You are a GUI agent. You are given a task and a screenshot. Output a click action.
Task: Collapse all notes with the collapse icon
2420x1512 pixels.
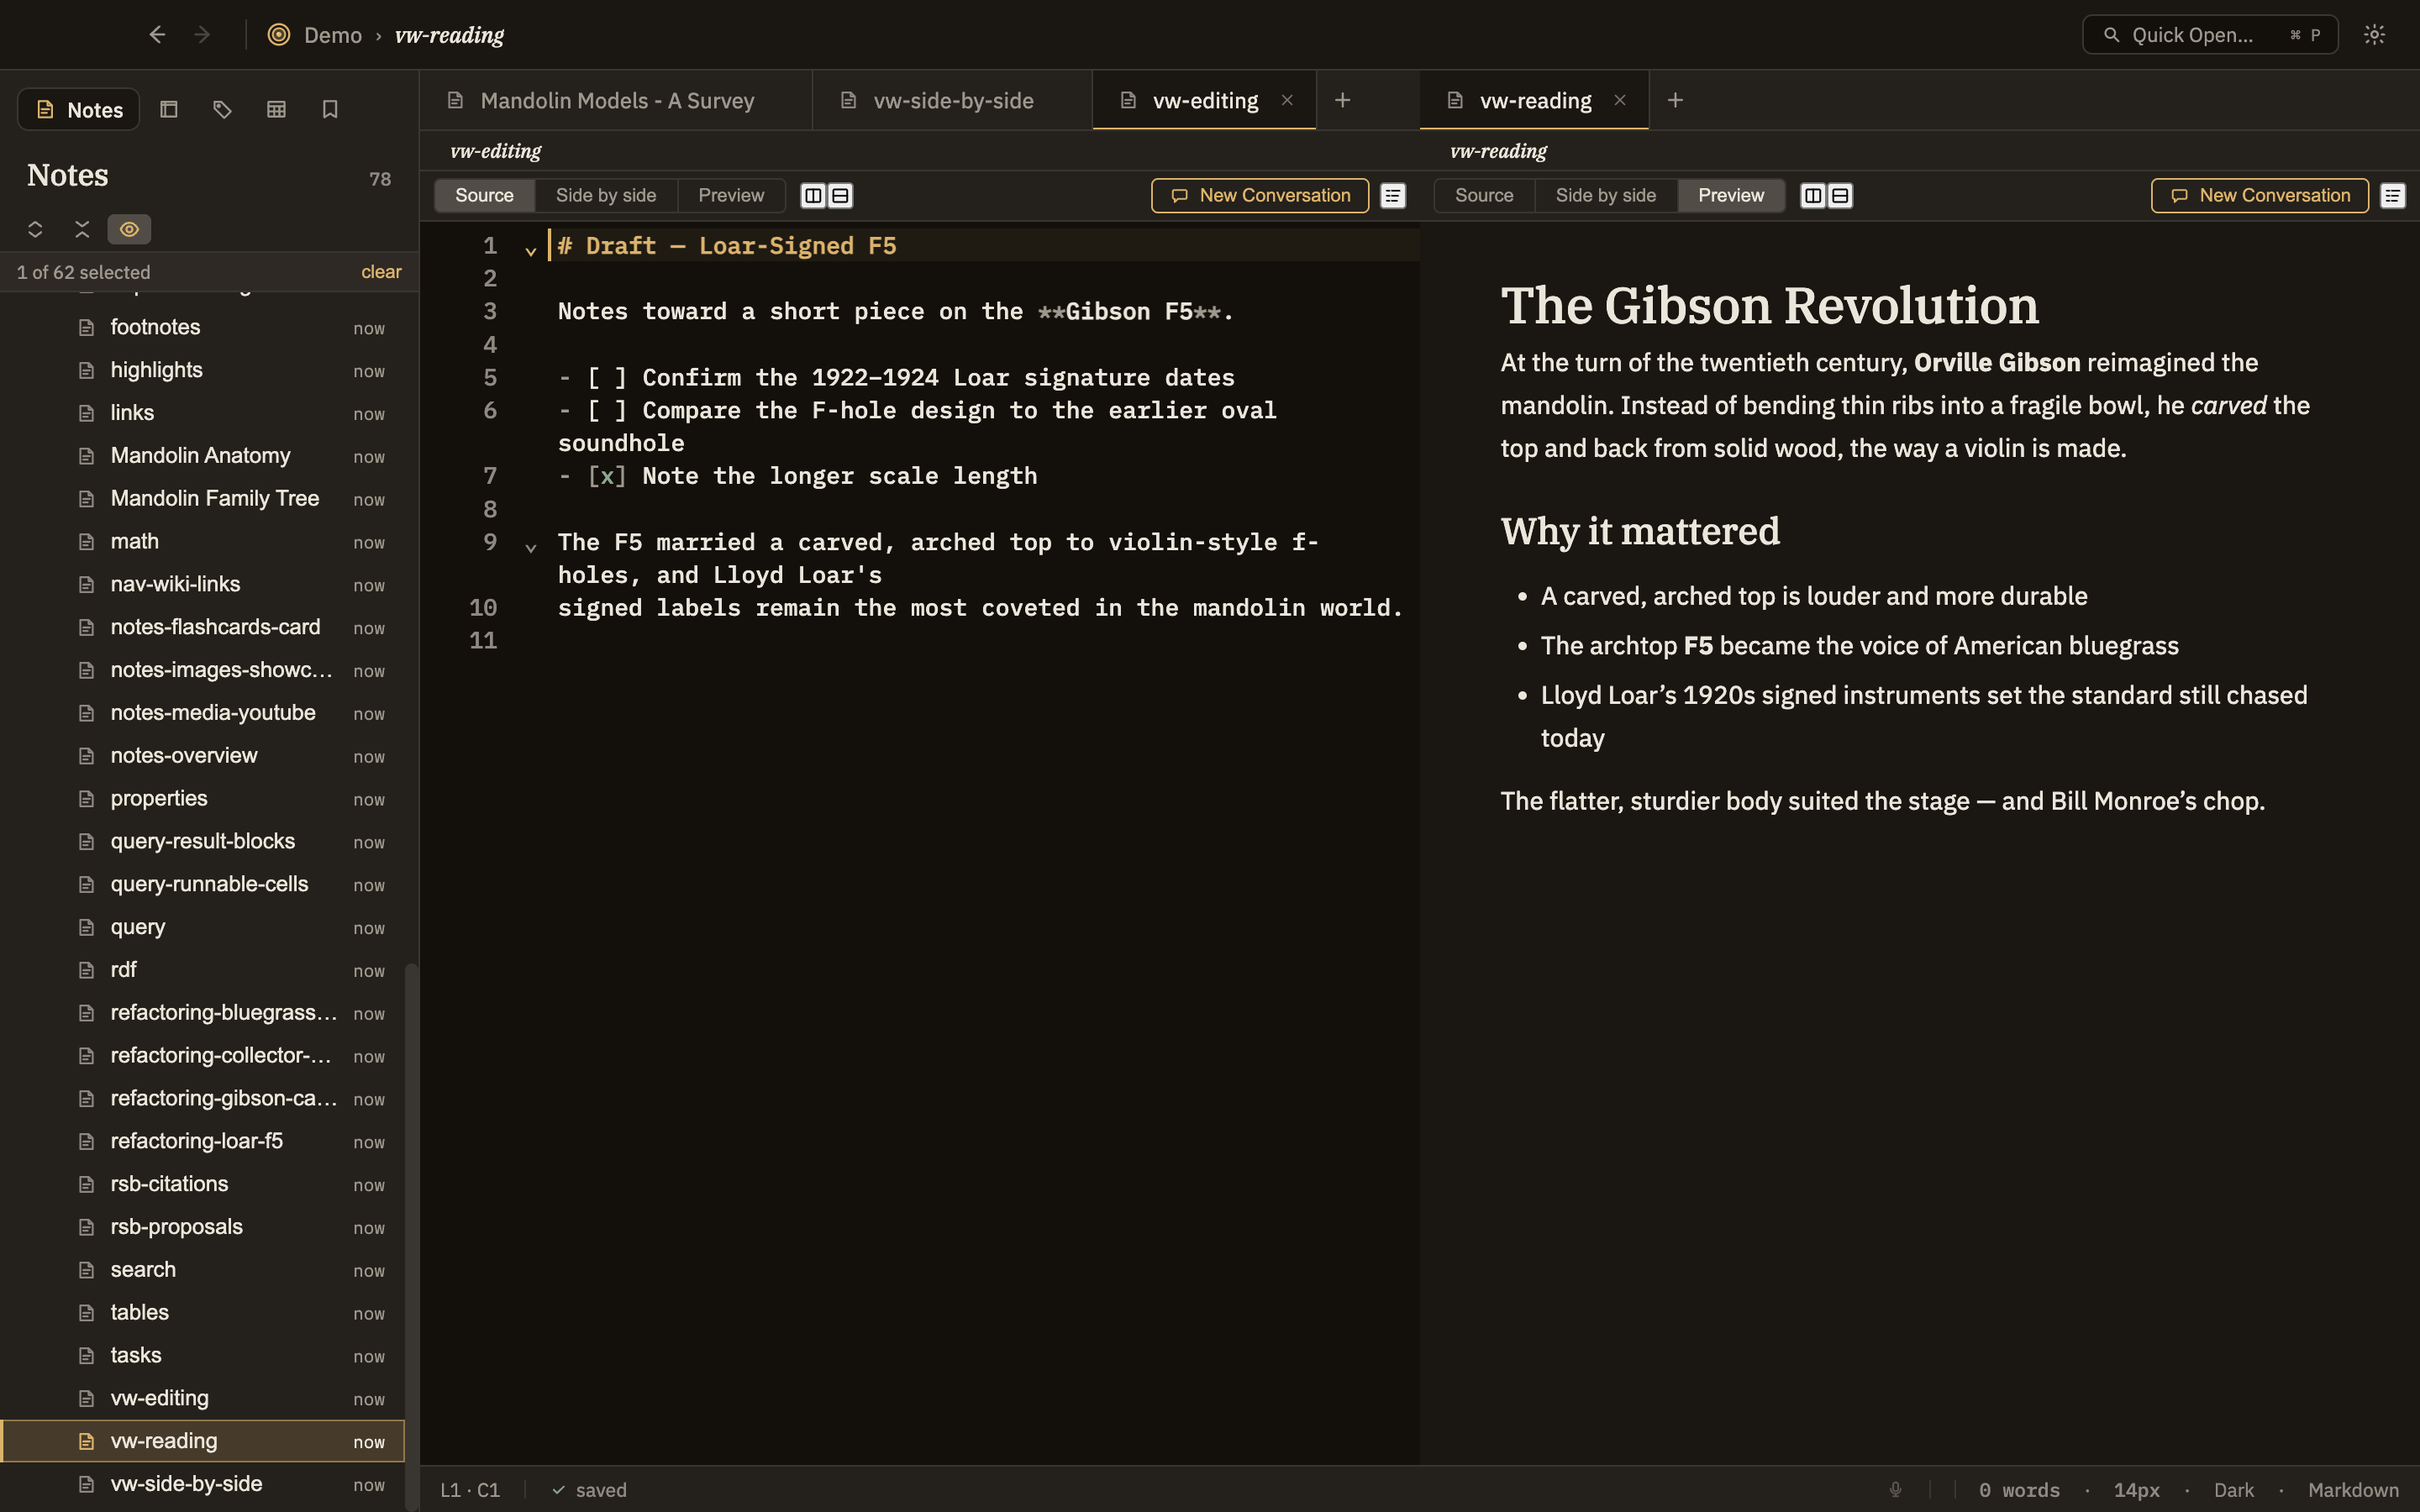click(82, 229)
